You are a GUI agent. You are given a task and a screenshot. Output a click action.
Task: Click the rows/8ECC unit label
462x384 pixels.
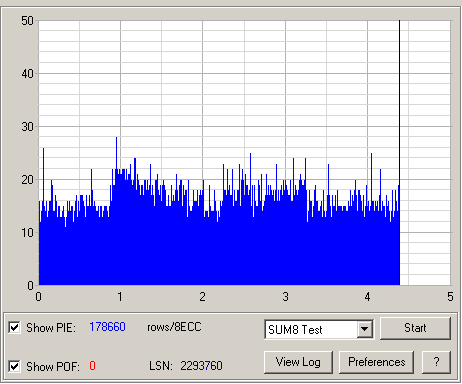(x=174, y=327)
